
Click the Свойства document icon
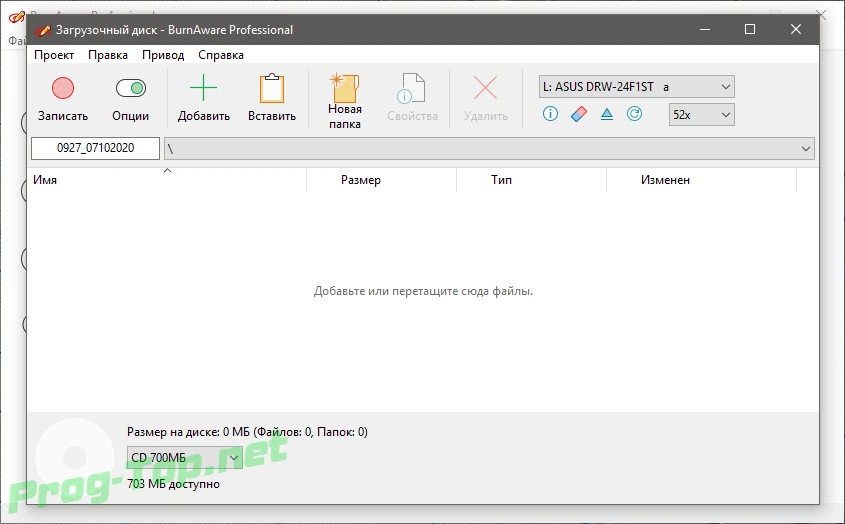[x=412, y=88]
